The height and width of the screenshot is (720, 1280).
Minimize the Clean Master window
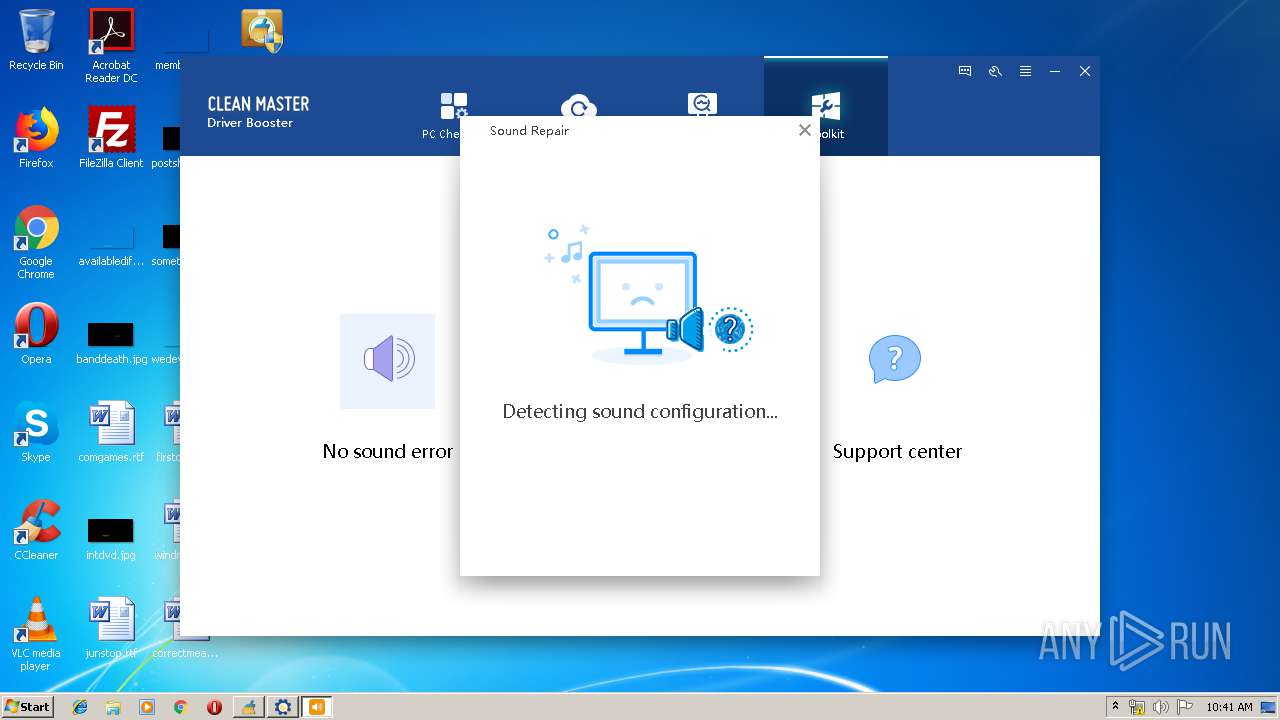pos(1055,71)
